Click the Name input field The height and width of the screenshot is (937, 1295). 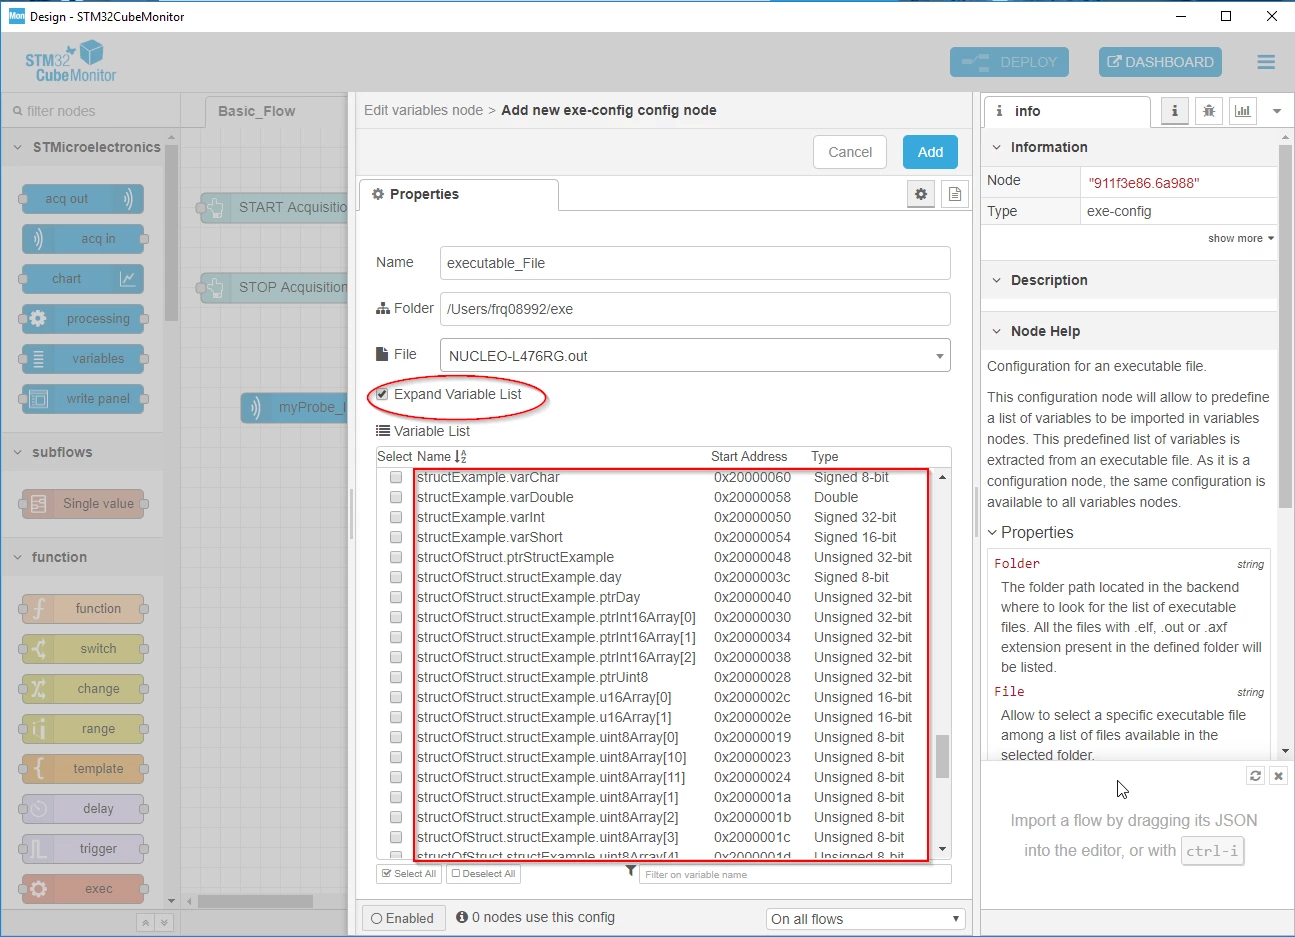point(695,263)
